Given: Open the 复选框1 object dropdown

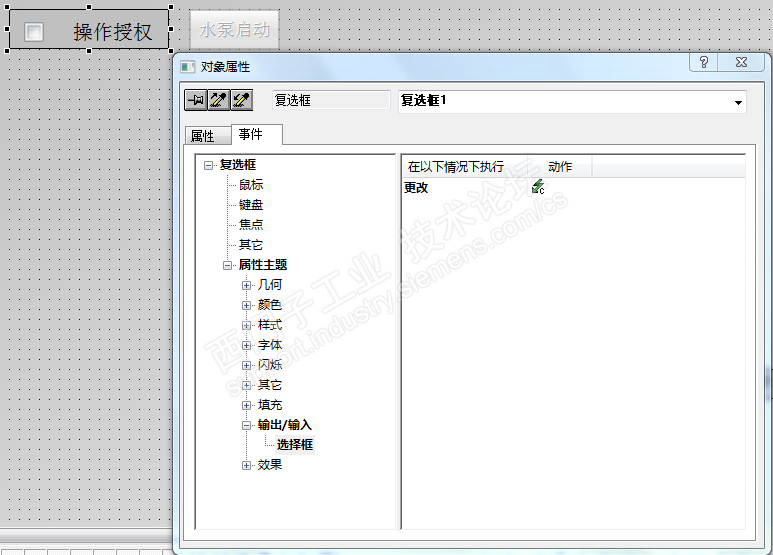Looking at the screenshot, I should (738, 103).
